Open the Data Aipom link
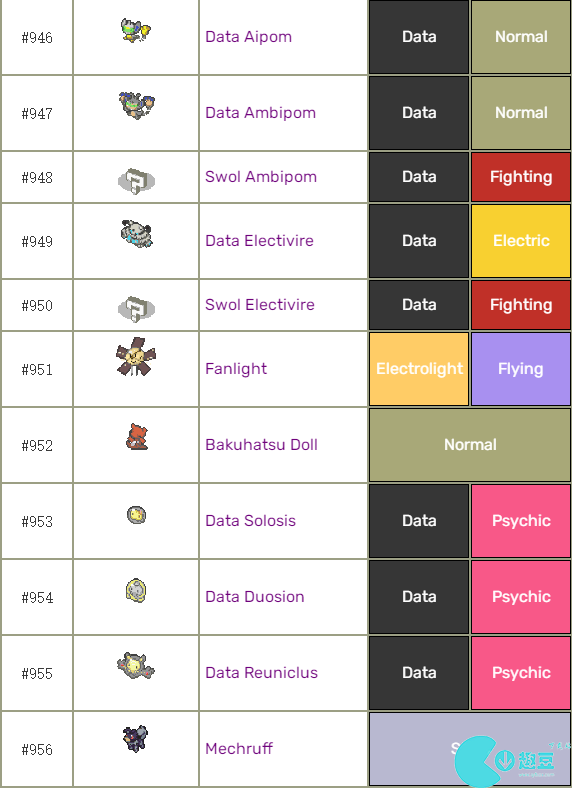 point(248,37)
